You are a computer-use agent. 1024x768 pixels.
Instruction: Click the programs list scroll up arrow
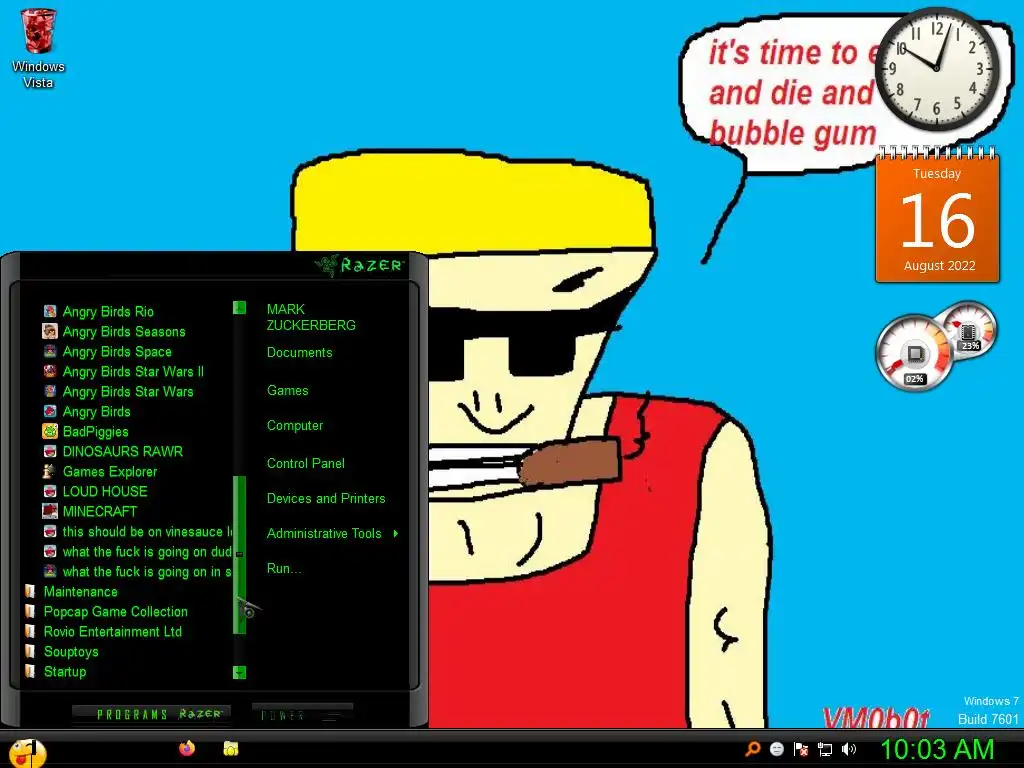tap(240, 307)
